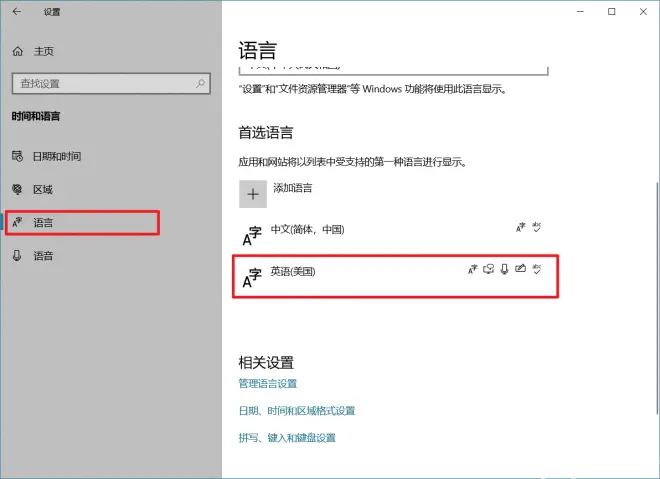This screenshot has width=660, height=479.
Task: Click the large A字 icon beside 中文(简体，中国)
Action: (x=252, y=236)
